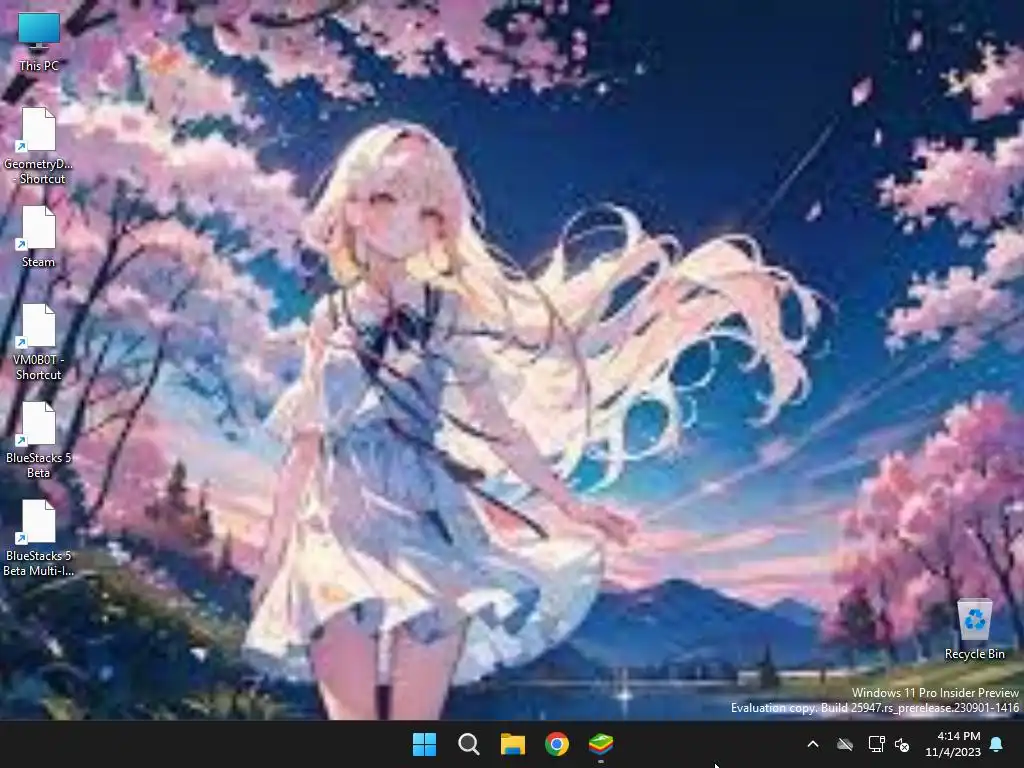Select the This PC desktop icon
This screenshot has width=1024, height=768.
pos(39,41)
